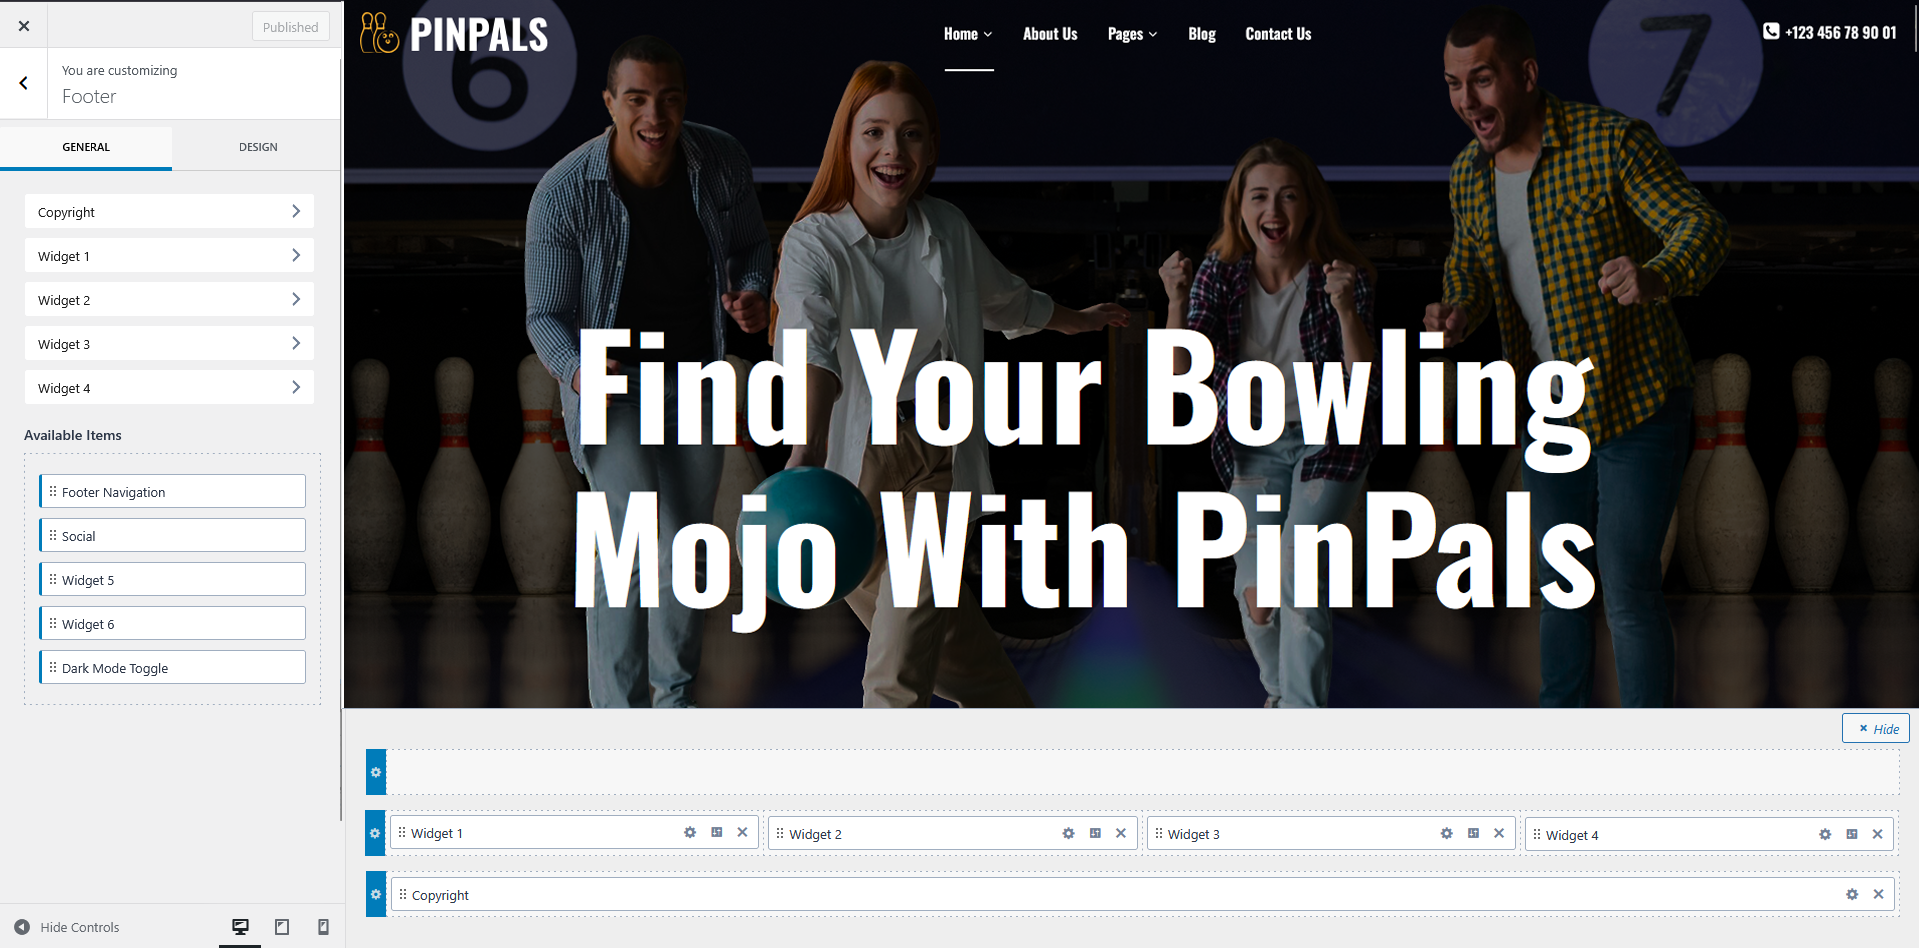Toggle Hide Controls at panel bottom

coord(67,927)
